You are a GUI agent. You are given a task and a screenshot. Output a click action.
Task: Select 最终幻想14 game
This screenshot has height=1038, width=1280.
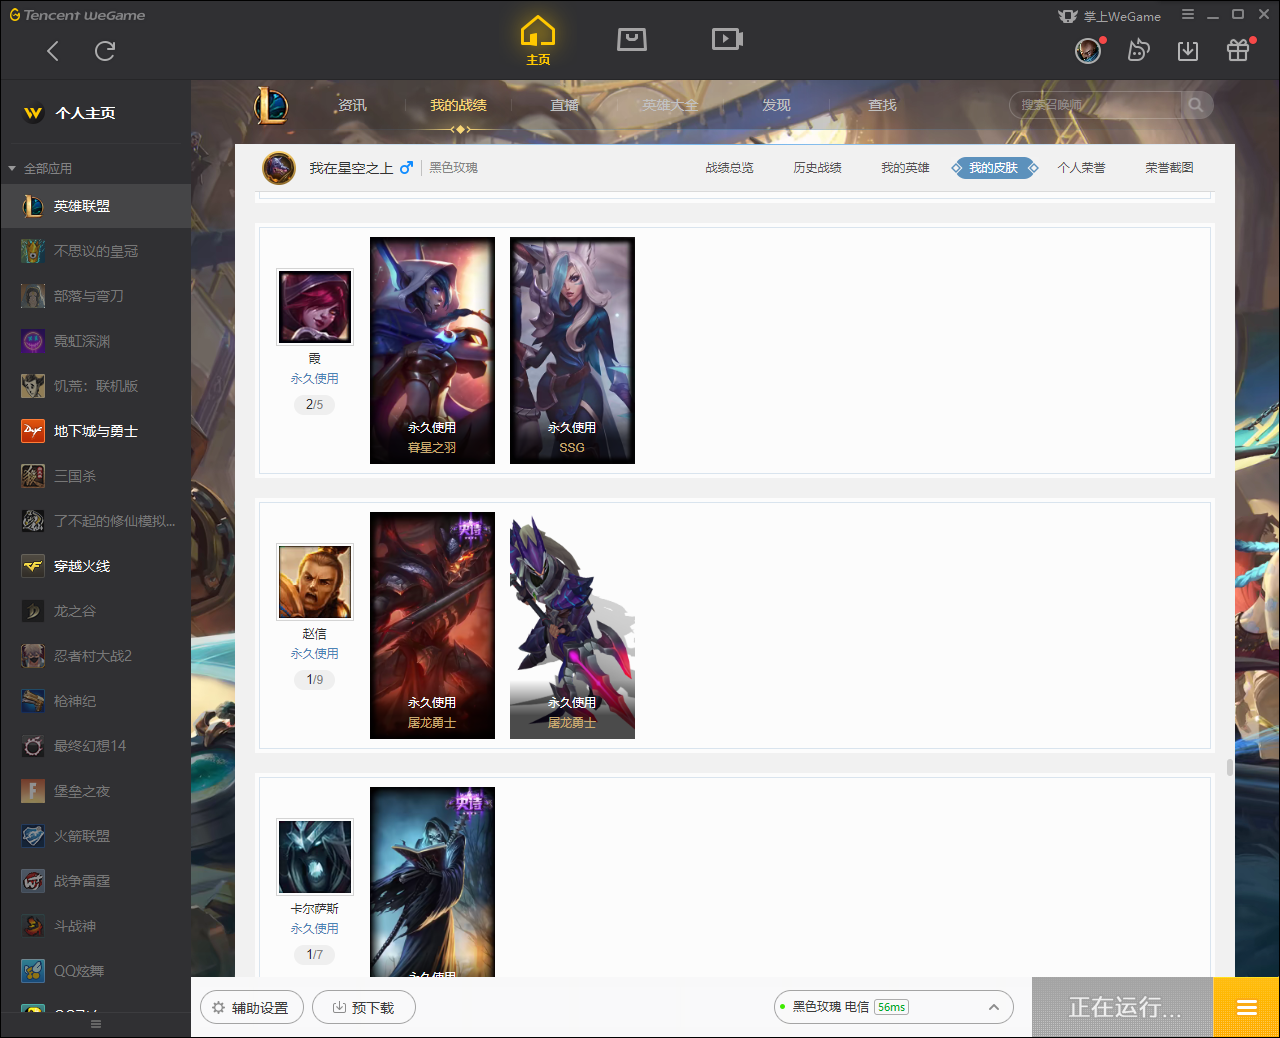95,746
